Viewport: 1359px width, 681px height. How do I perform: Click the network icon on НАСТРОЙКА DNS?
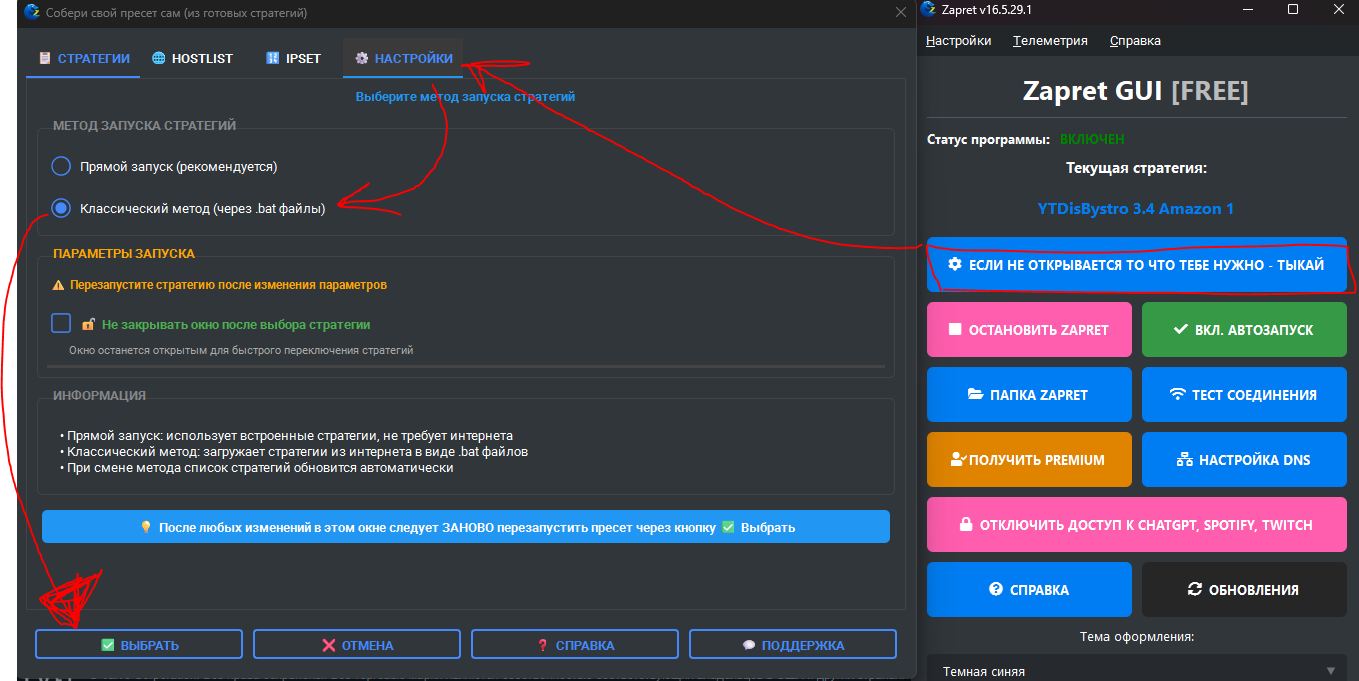[x=1185, y=459]
